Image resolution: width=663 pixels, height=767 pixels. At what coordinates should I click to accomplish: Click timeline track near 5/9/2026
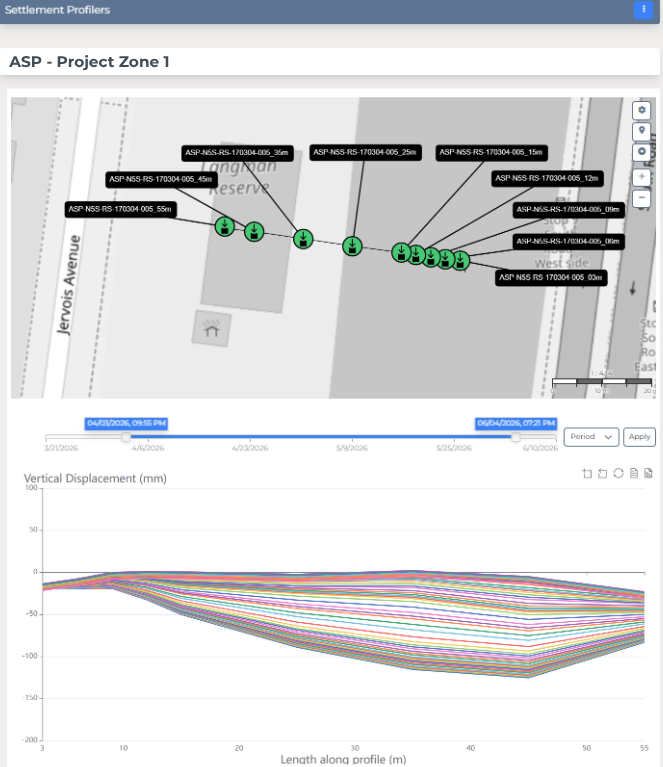[x=352, y=437]
